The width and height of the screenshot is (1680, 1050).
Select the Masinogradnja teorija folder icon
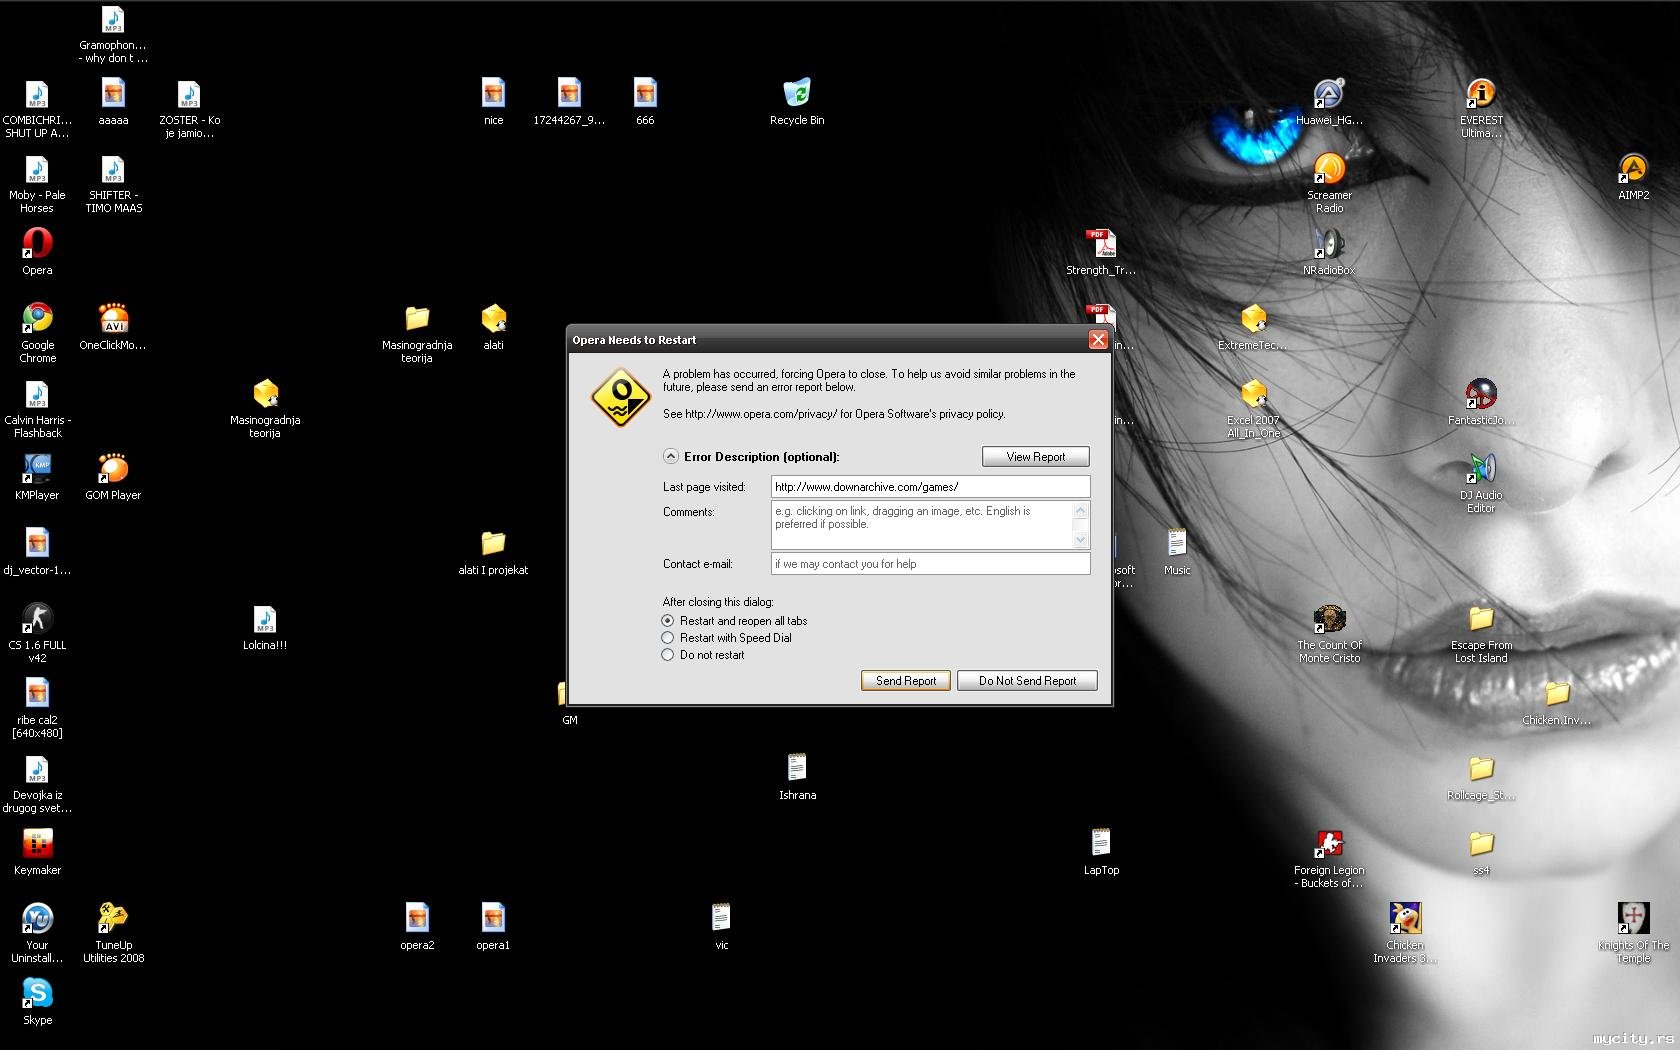click(x=417, y=319)
